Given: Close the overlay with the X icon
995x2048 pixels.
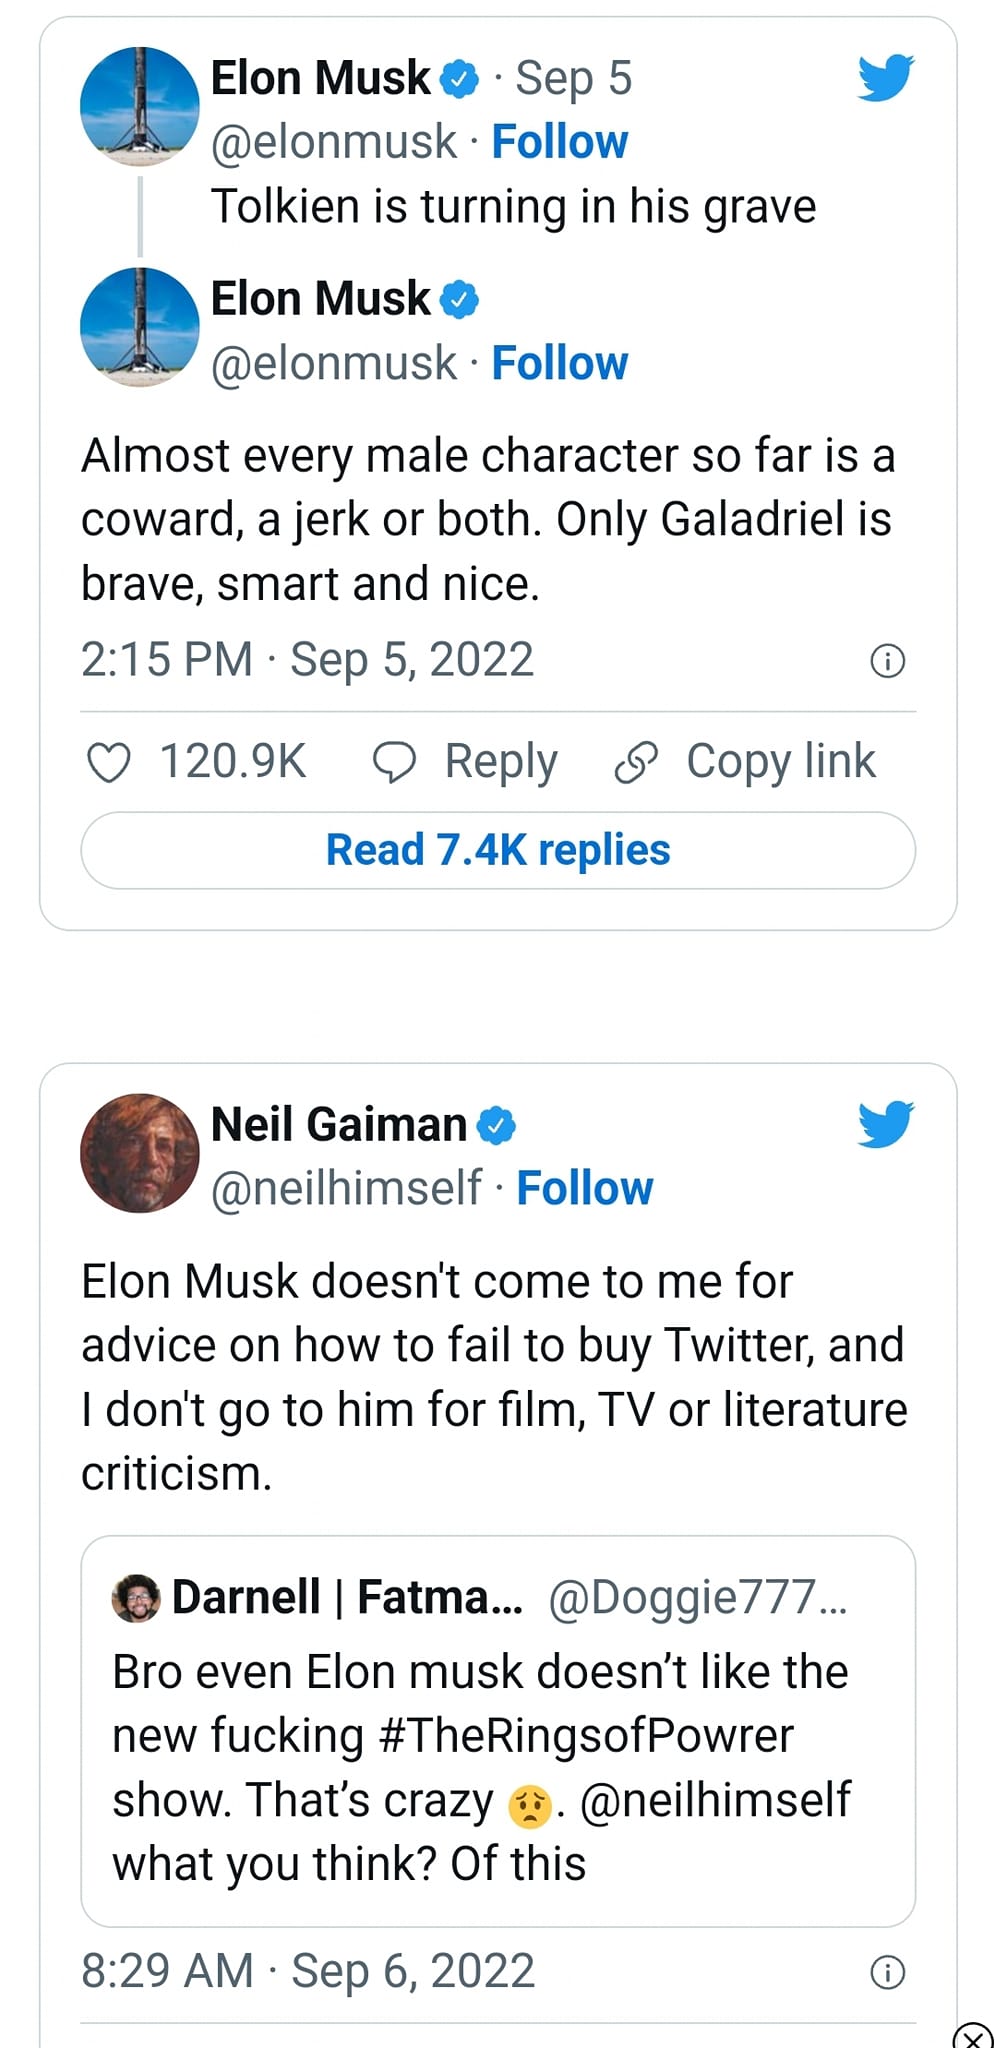Looking at the screenshot, I should coord(972,2036).
